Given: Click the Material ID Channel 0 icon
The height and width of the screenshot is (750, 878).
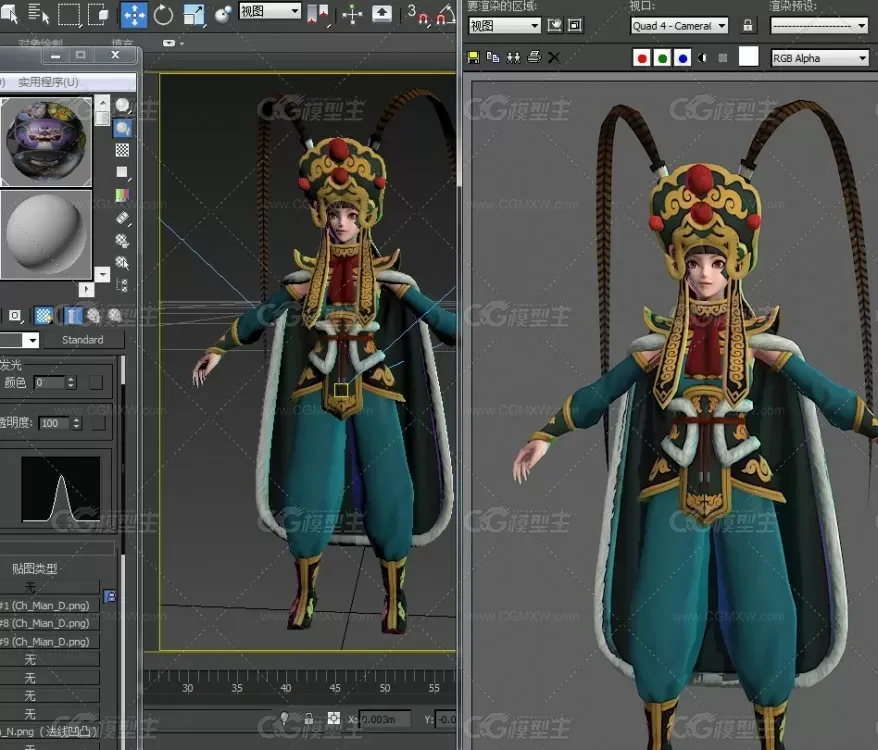Looking at the screenshot, I should [x=15, y=316].
